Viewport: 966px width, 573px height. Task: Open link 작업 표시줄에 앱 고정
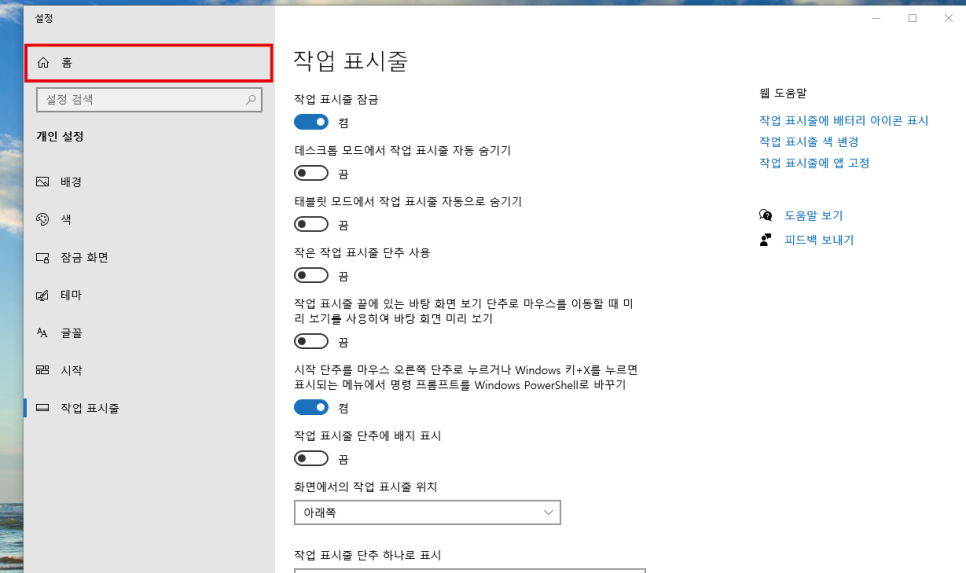tap(814, 163)
